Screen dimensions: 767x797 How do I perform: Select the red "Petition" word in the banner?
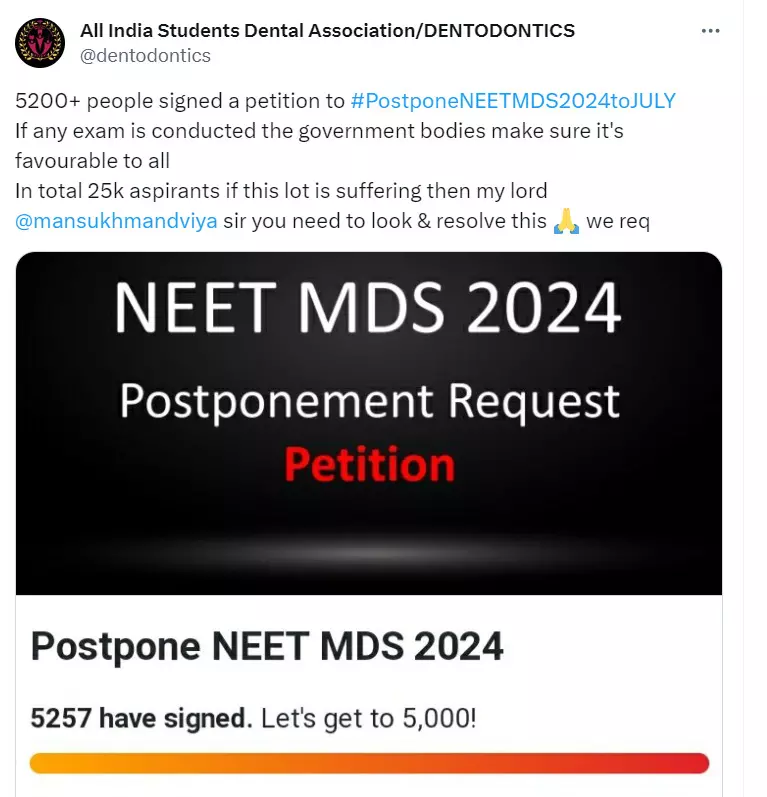[369, 463]
